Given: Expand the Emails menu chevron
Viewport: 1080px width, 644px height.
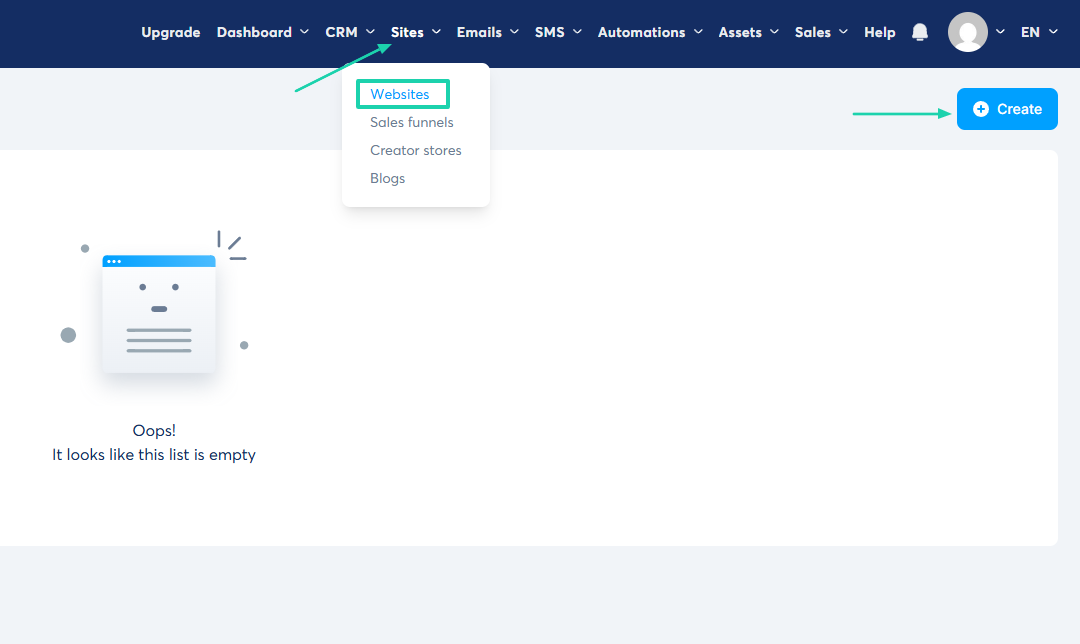Looking at the screenshot, I should click(514, 32).
